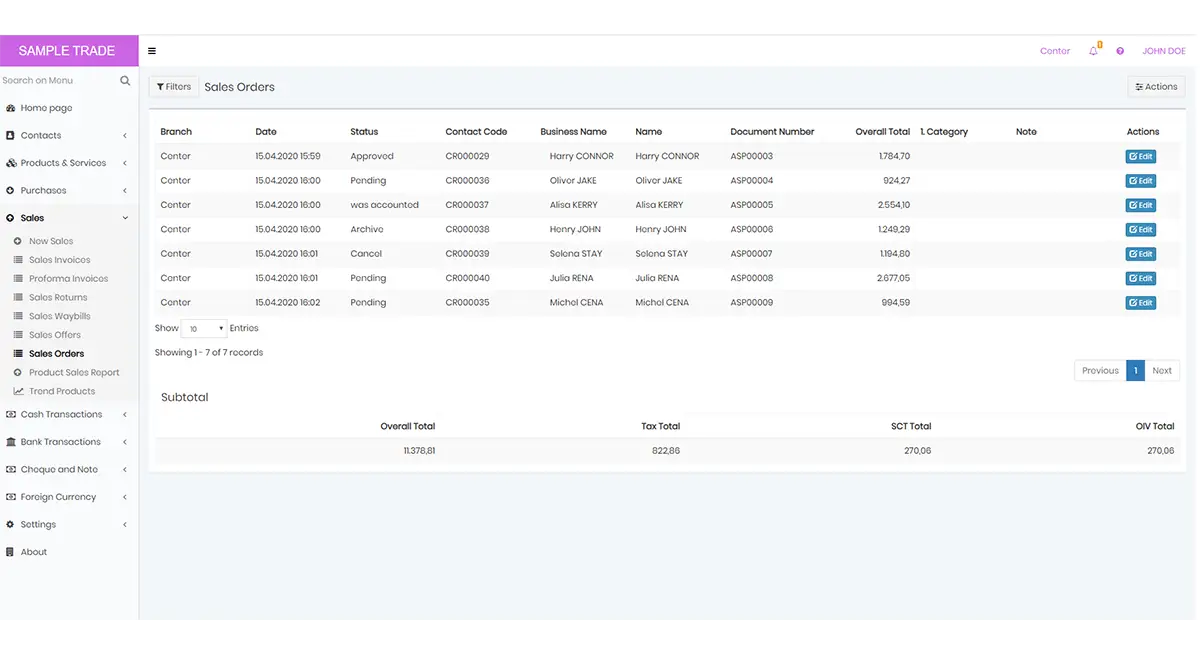
Task: Open the notifications bell icon
Action: pos(1094,50)
